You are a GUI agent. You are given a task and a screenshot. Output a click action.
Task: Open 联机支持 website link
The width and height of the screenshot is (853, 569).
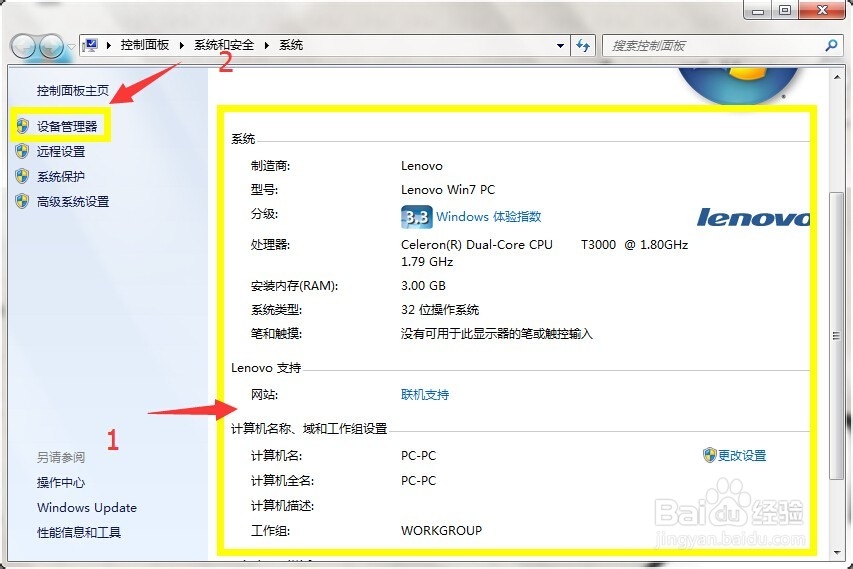(x=425, y=394)
